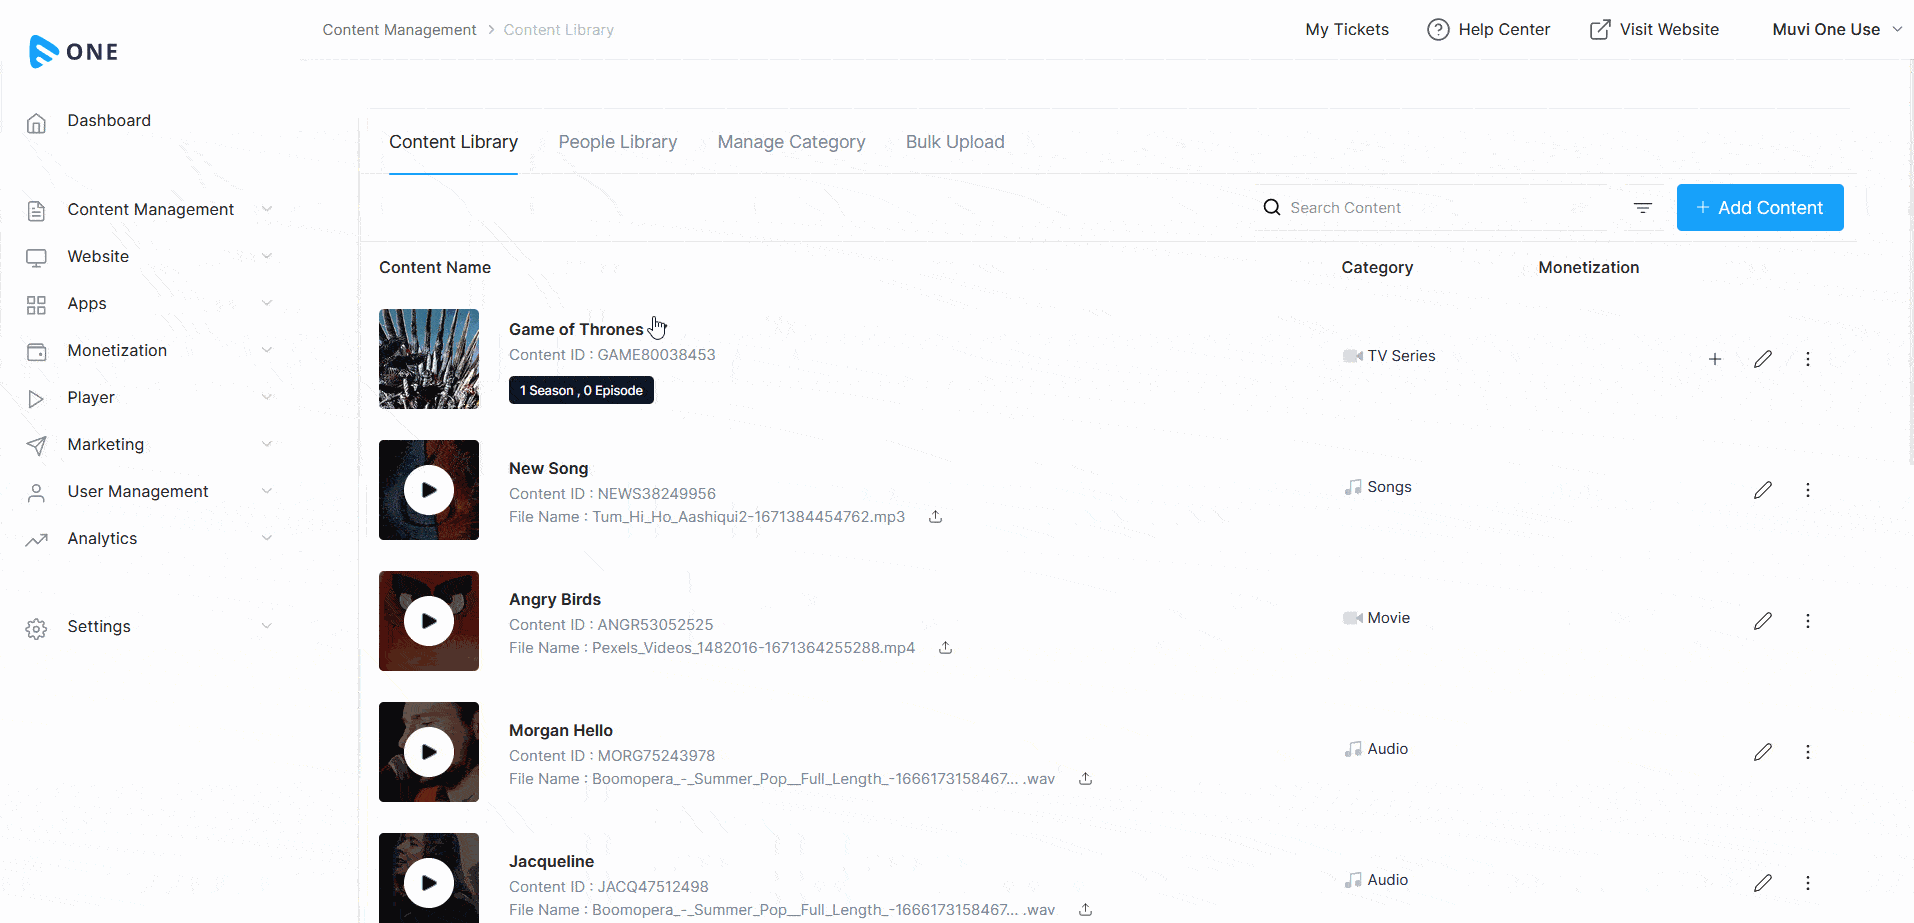Click the '1 Season , 0 Episode' badge
1914x923 pixels.
pyautogui.click(x=581, y=390)
